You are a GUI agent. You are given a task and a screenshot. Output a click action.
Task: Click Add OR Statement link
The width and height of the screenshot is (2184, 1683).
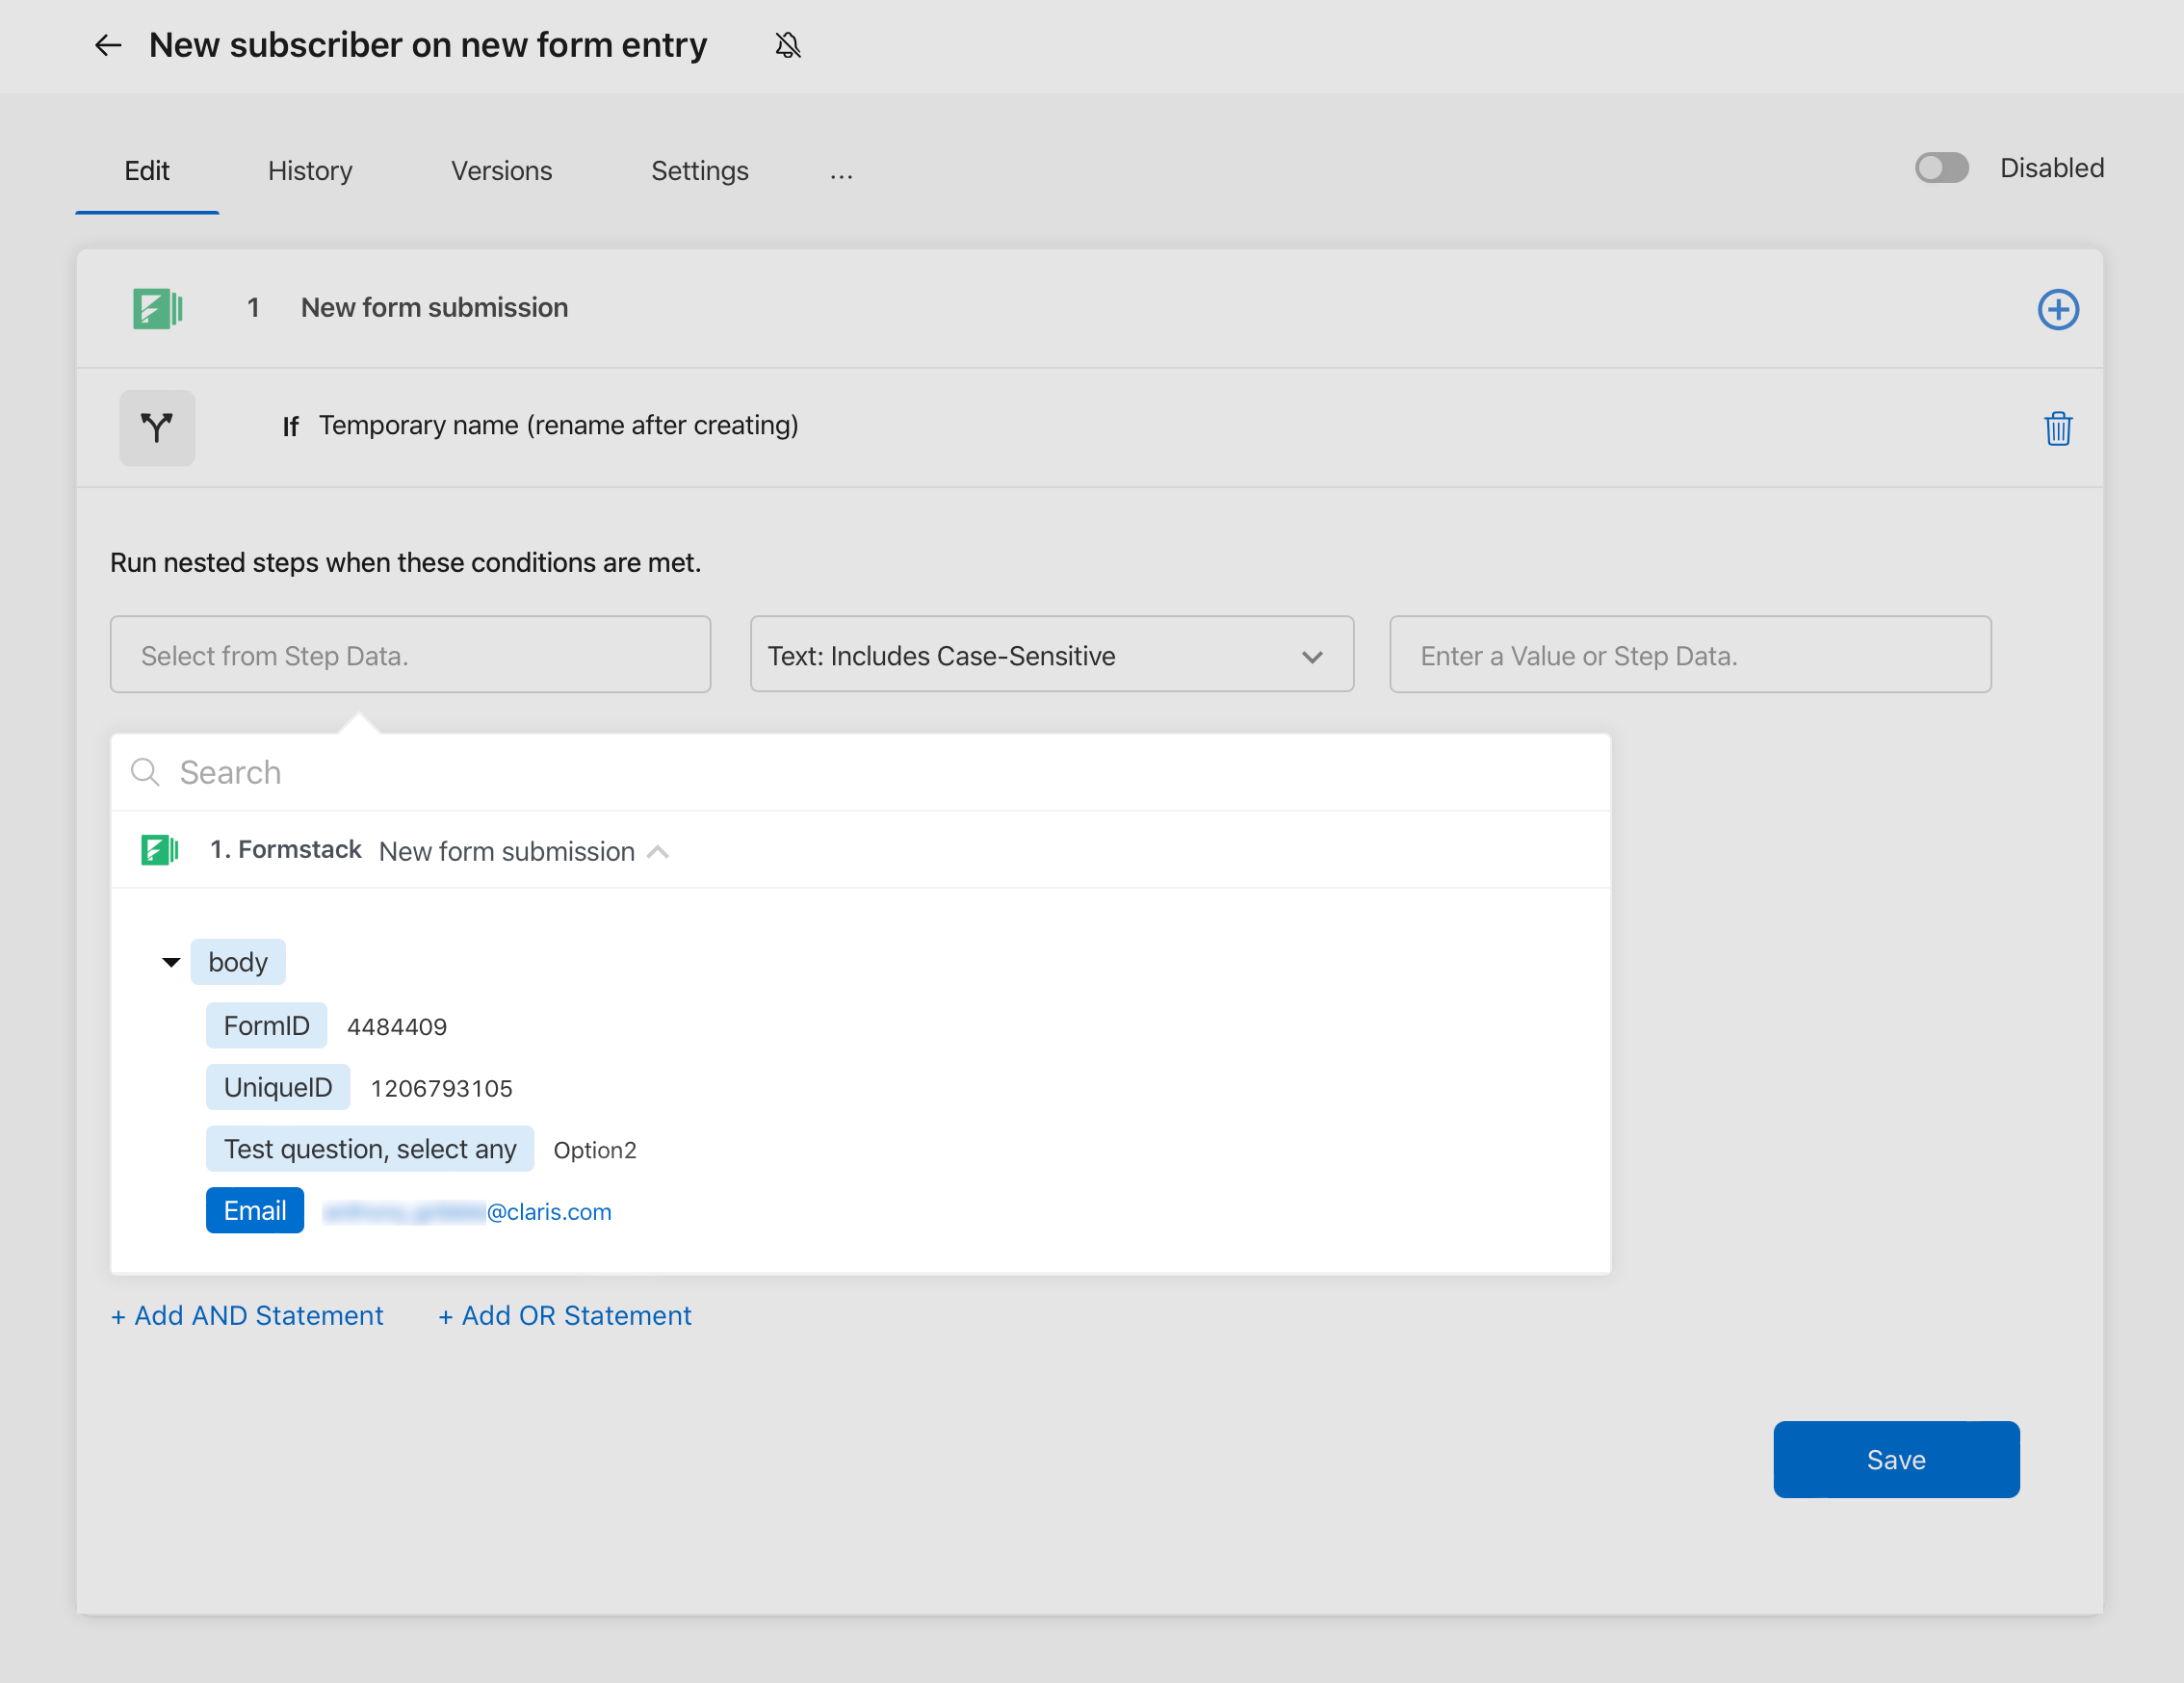click(x=564, y=1315)
